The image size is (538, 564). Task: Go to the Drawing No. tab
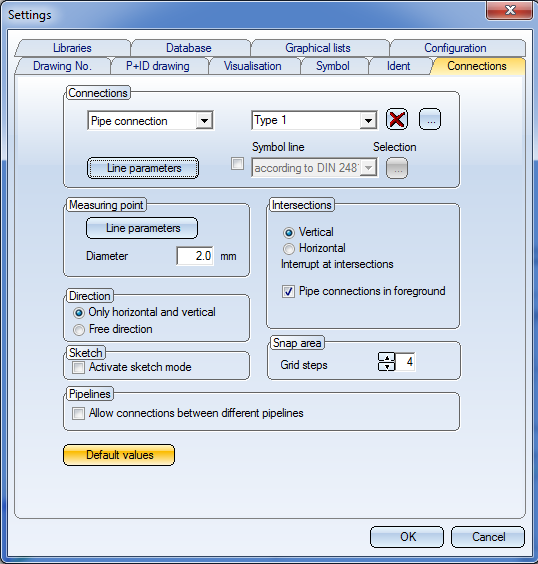(x=63, y=66)
